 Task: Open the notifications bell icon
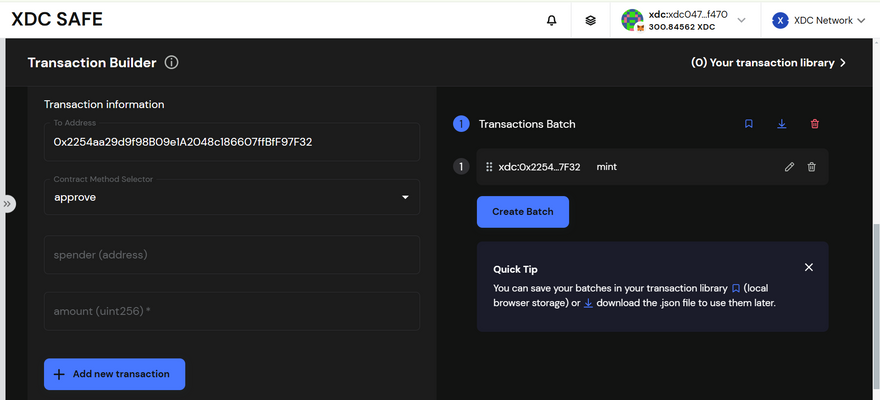click(x=552, y=20)
